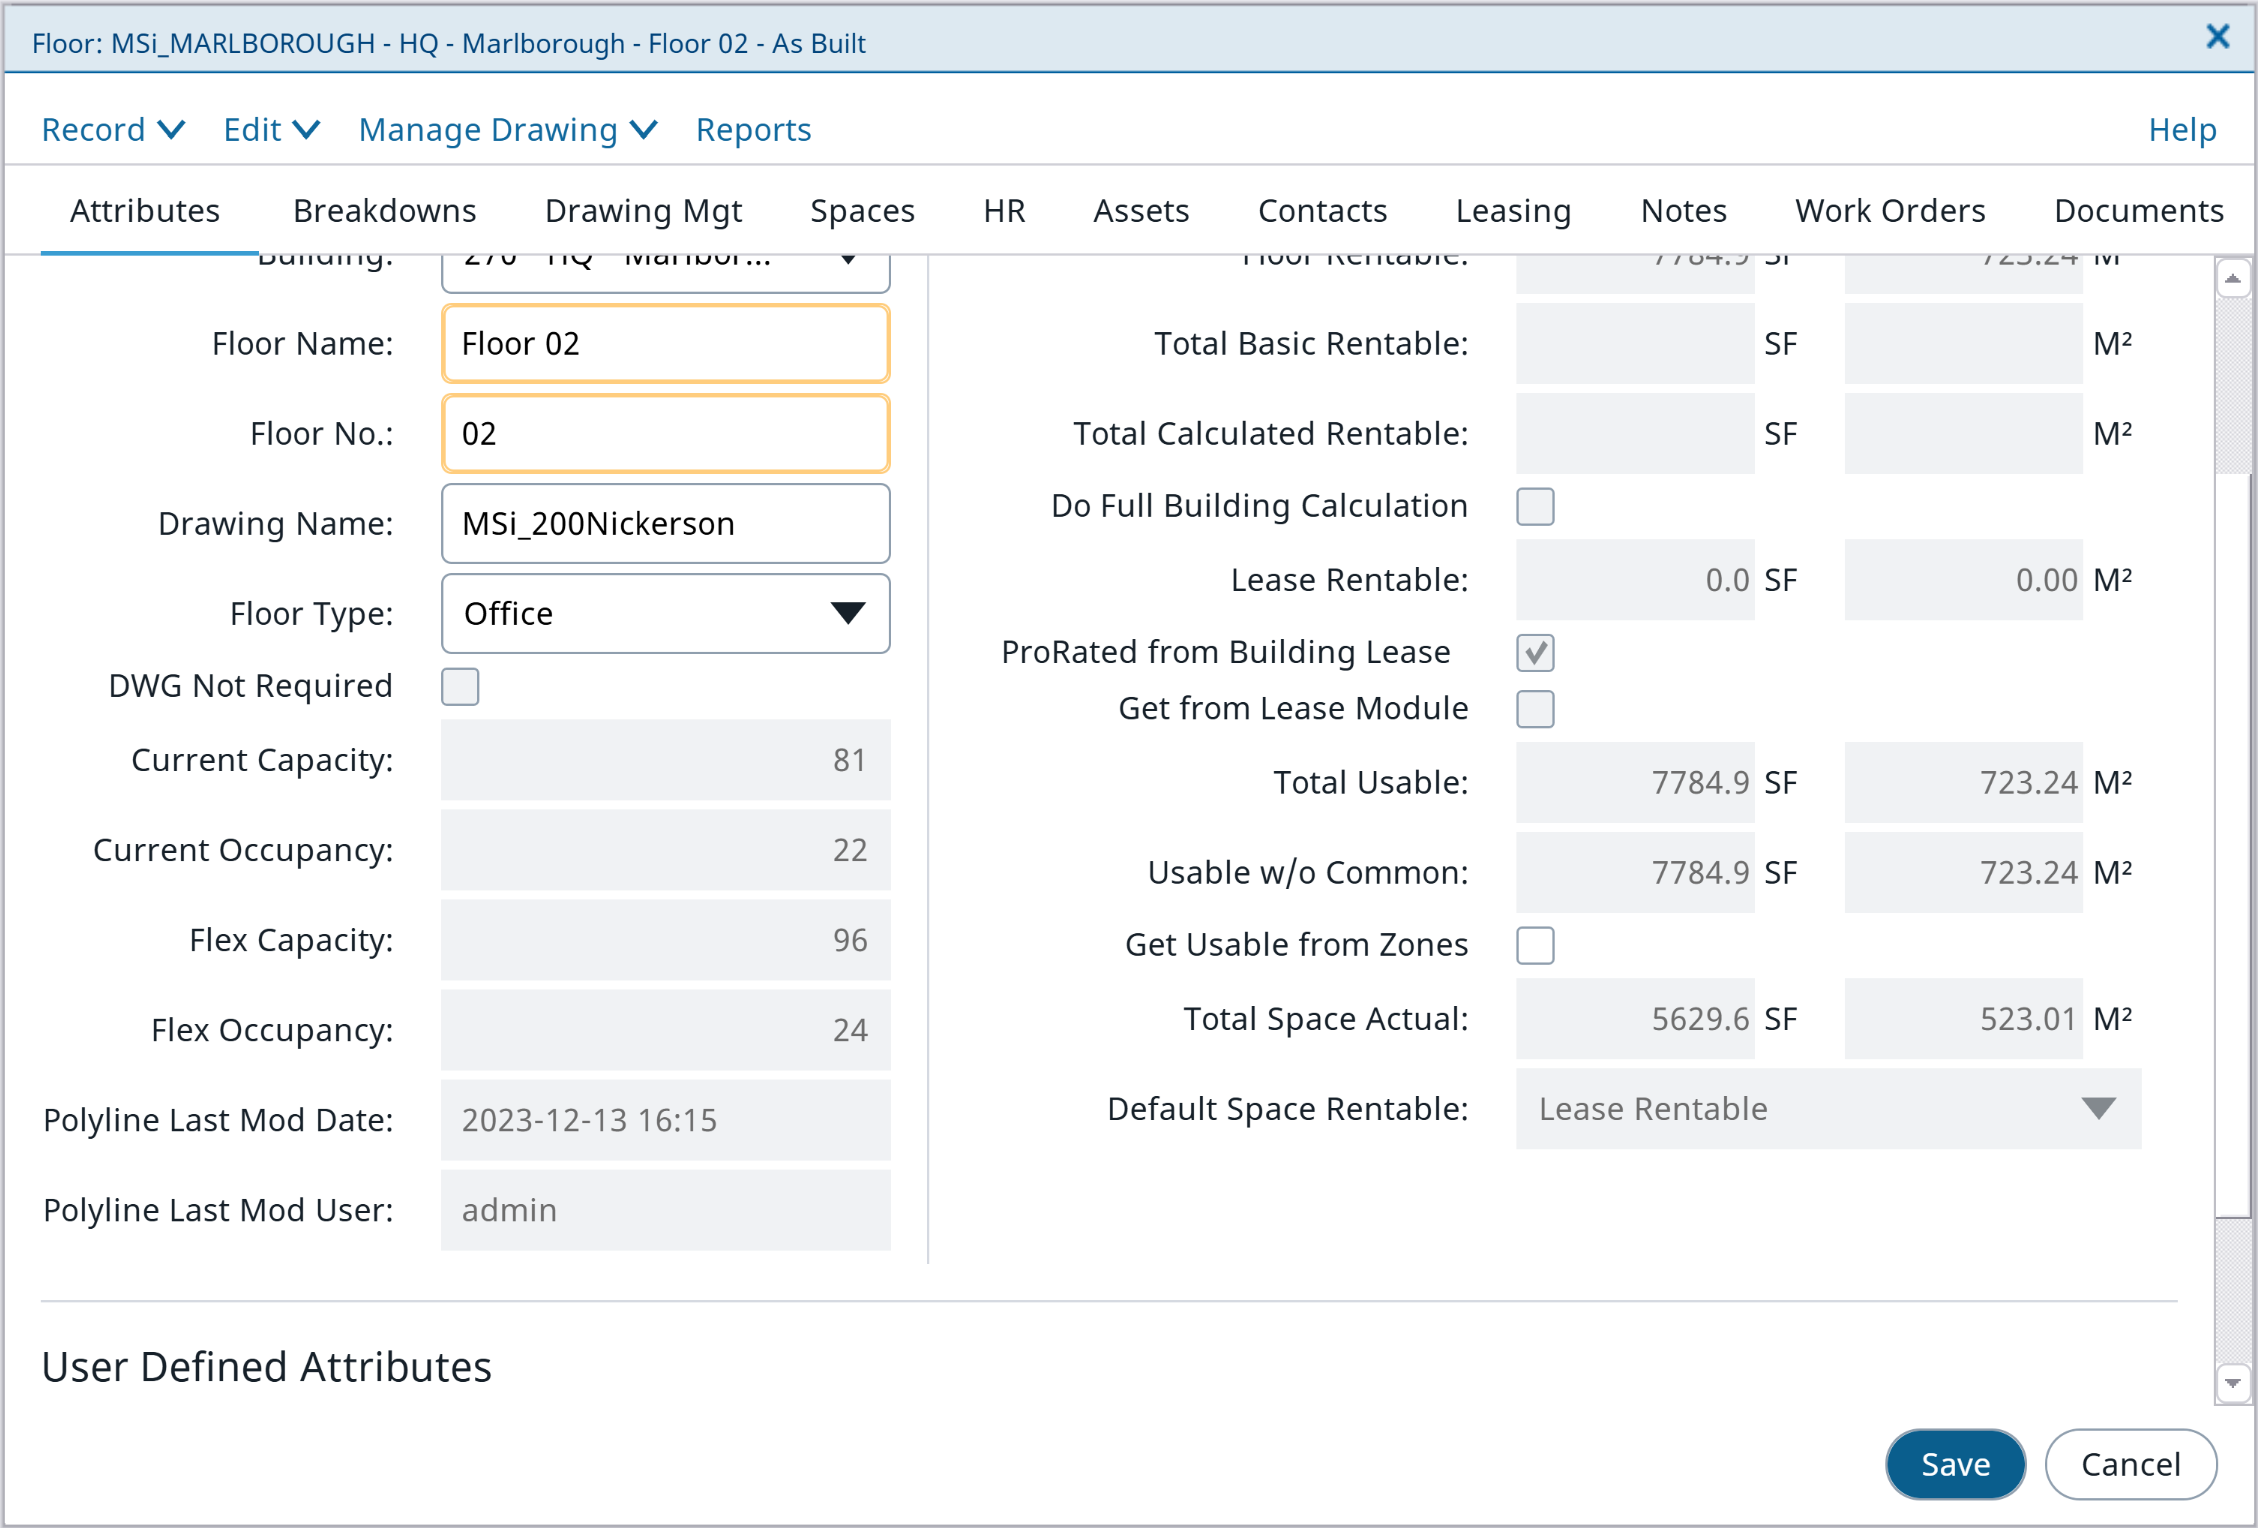Viewport: 2258px width, 1528px height.
Task: Click the scrollbar down arrow
Action: point(2232,1384)
